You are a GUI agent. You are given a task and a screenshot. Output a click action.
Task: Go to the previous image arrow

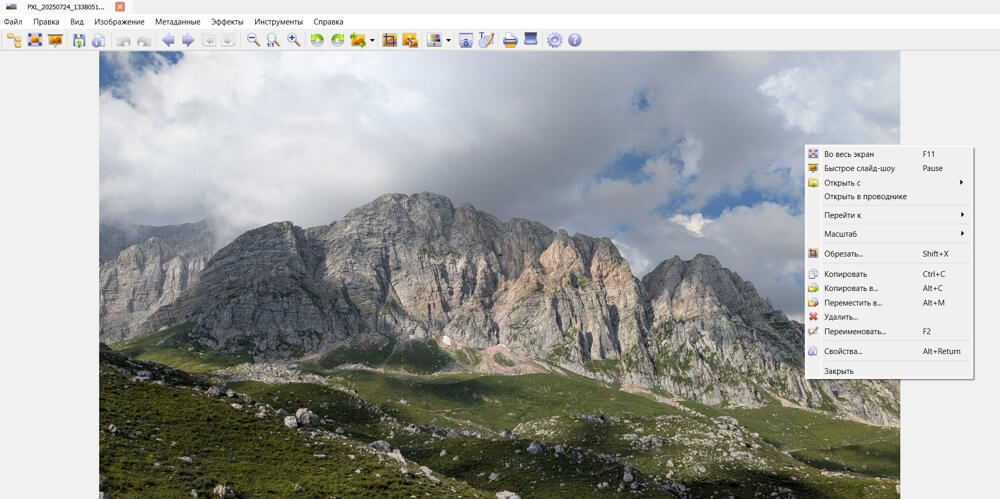pyautogui.click(x=168, y=40)
